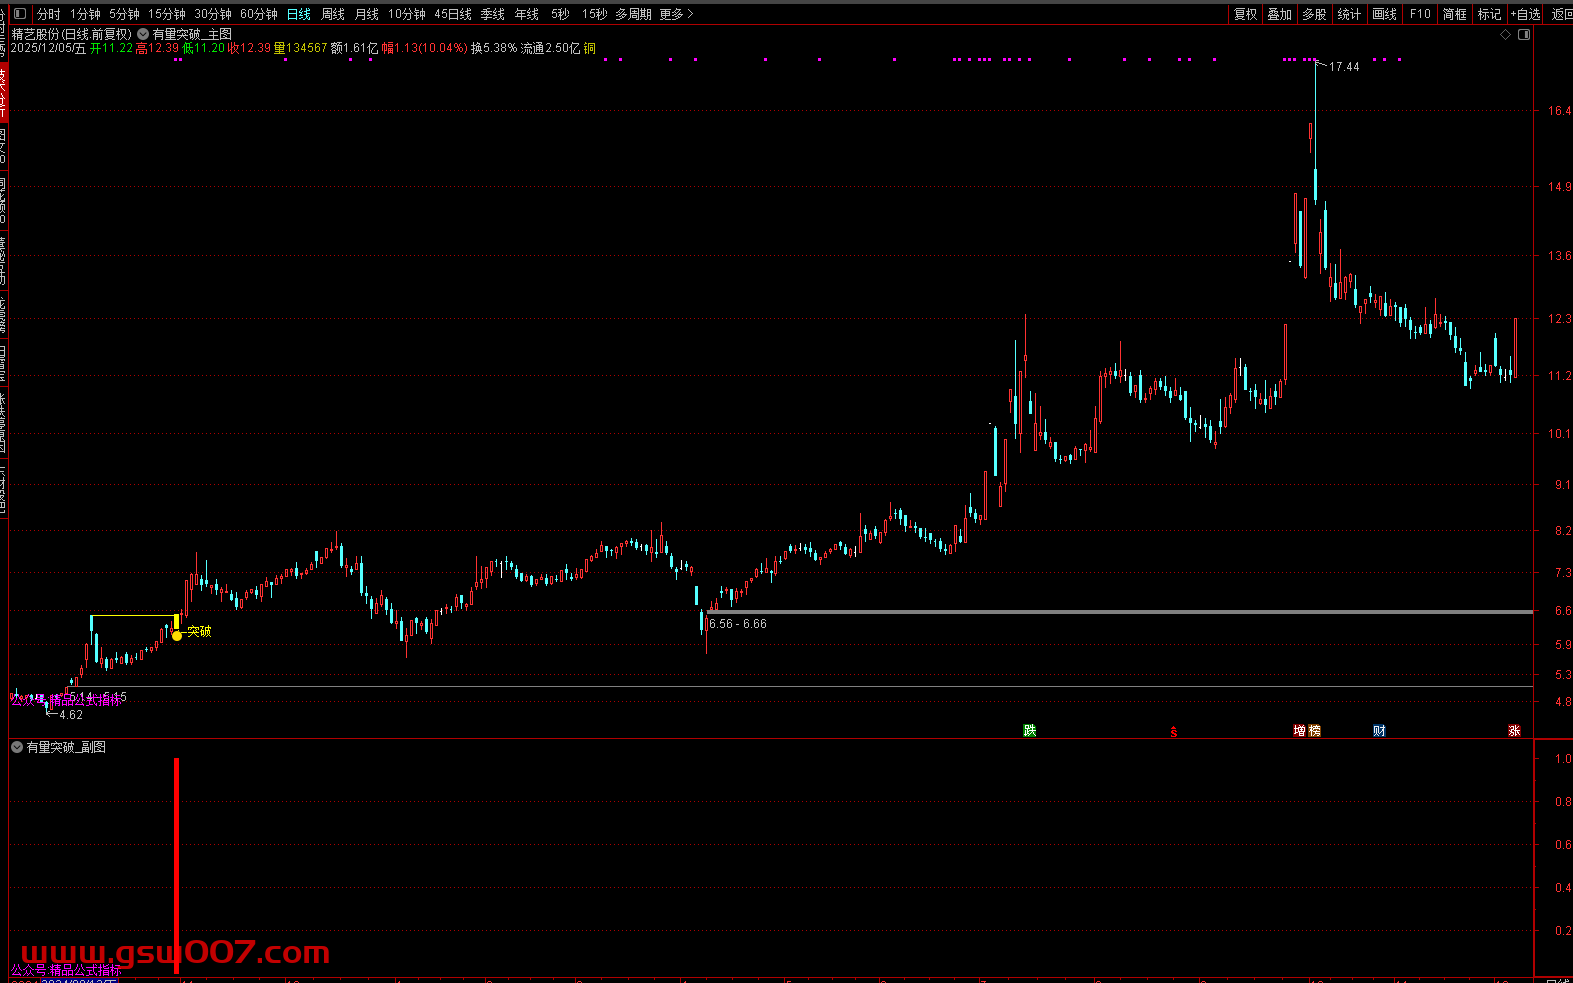Open the 有量突破_副图 indicator dropdown
Image resolution: width=1573 pixels, height=983 pixels.
point(17,747)
